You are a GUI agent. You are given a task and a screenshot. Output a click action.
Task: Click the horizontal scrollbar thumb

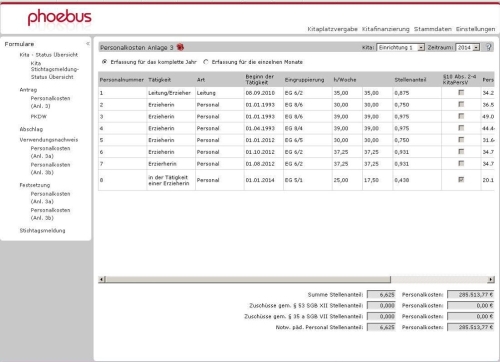pos(248,279)
